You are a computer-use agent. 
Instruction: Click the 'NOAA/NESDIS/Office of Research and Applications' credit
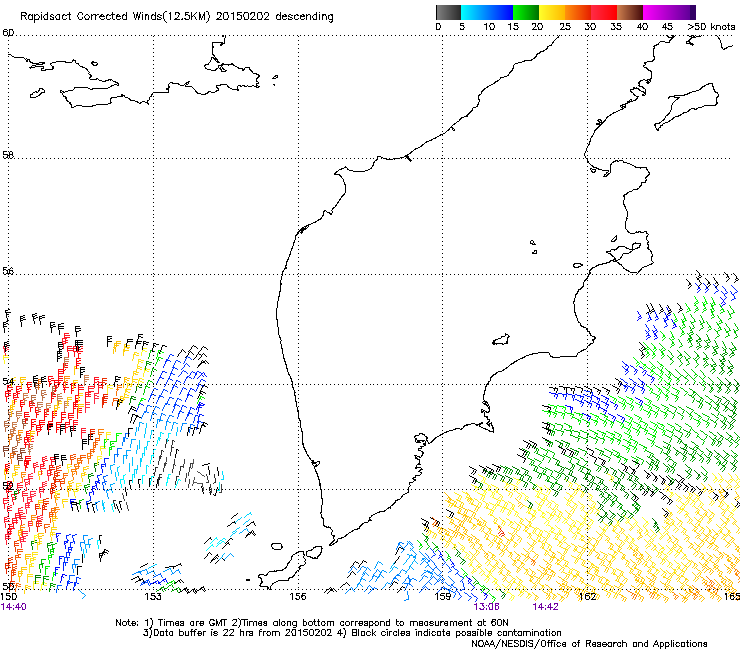(589, 644)
